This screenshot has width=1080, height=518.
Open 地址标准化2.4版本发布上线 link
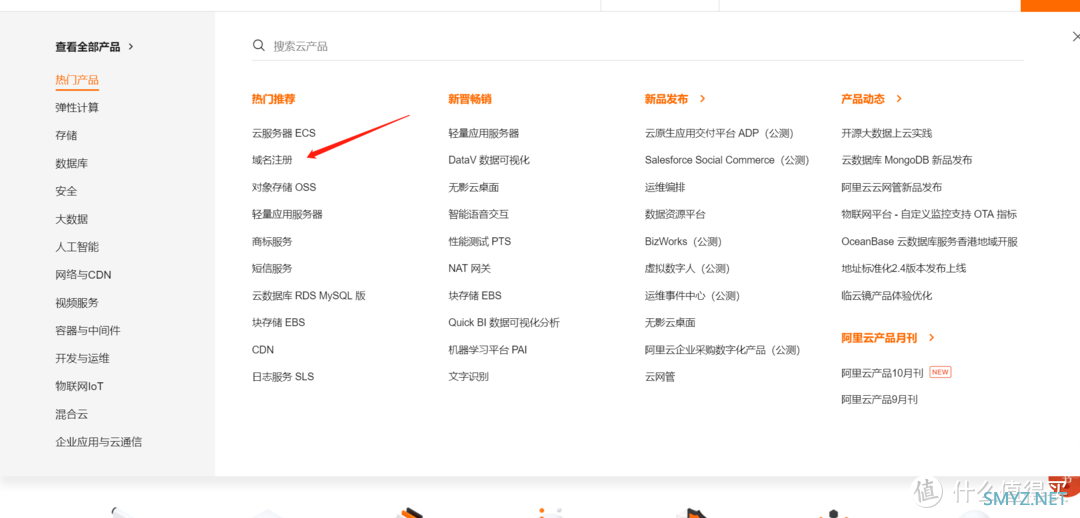(904, 269)
